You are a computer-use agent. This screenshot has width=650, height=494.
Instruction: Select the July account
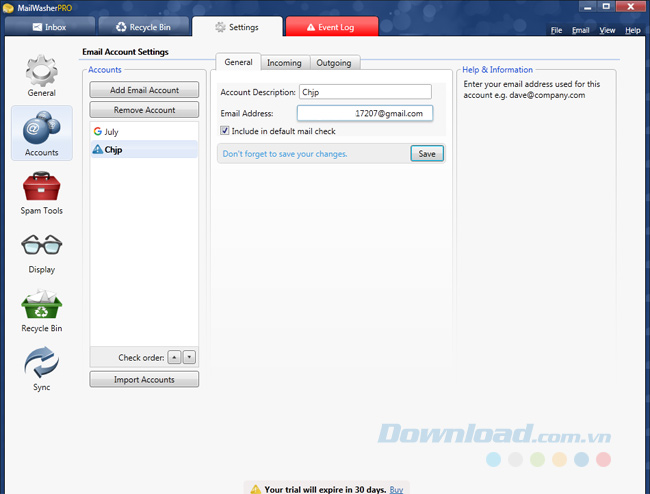point(144,131)
